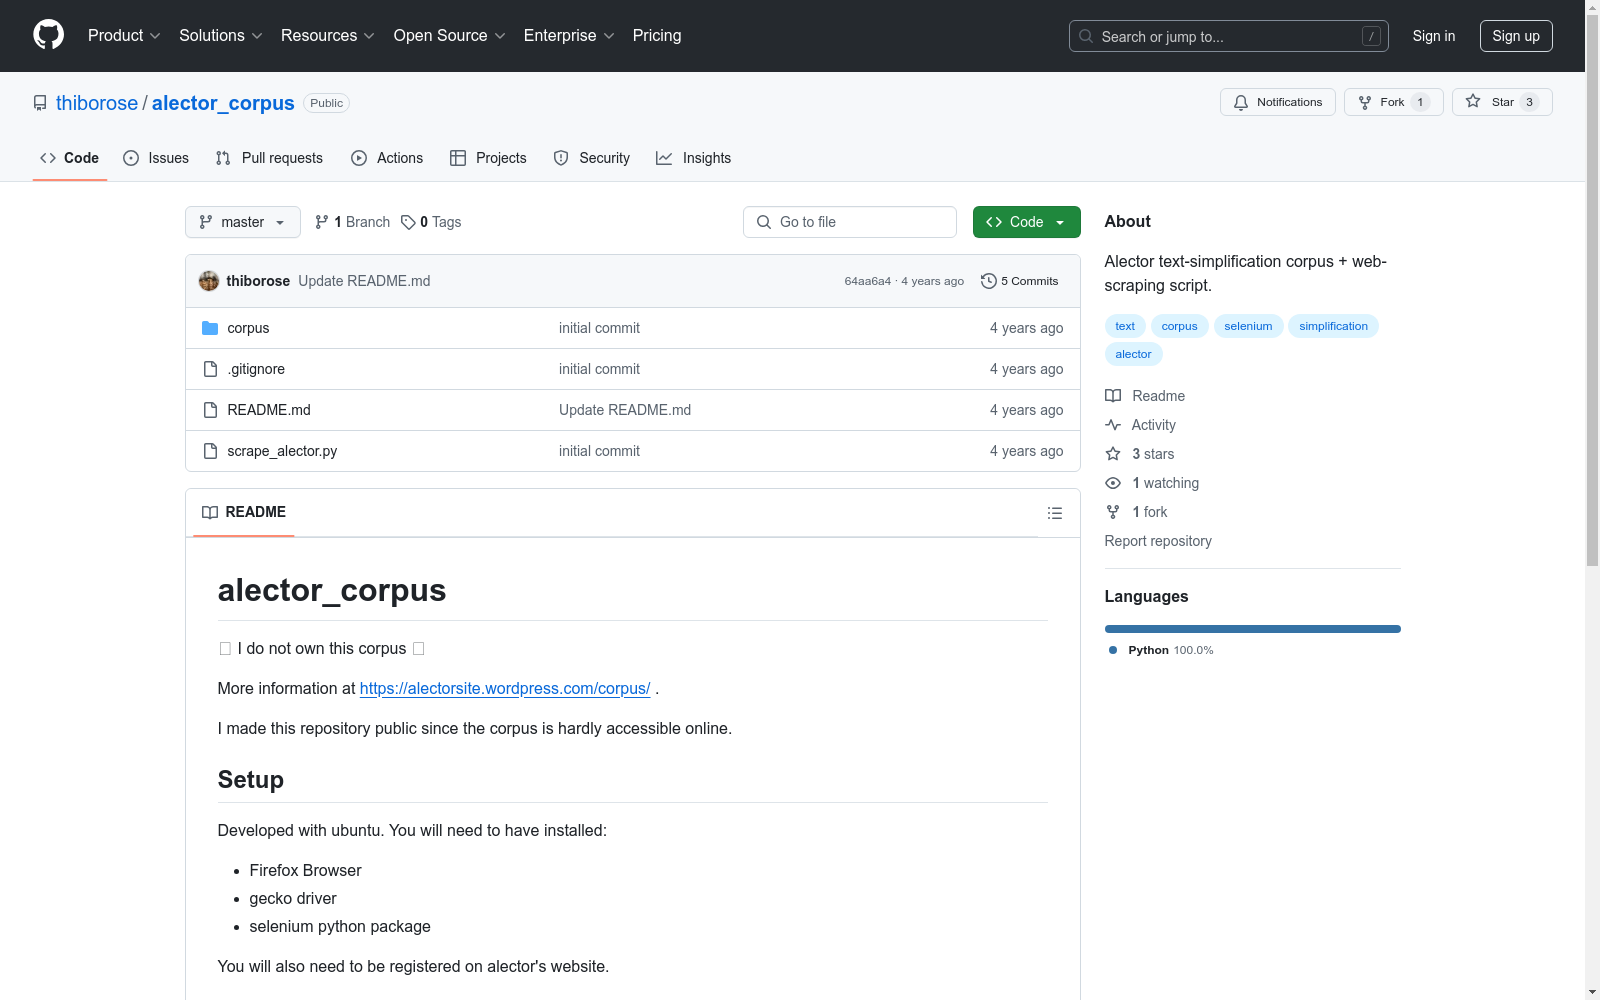Image resolution: width=1600 pixels, height=1000 pixels.
Task: Click Sign in
Action: 1434,36
